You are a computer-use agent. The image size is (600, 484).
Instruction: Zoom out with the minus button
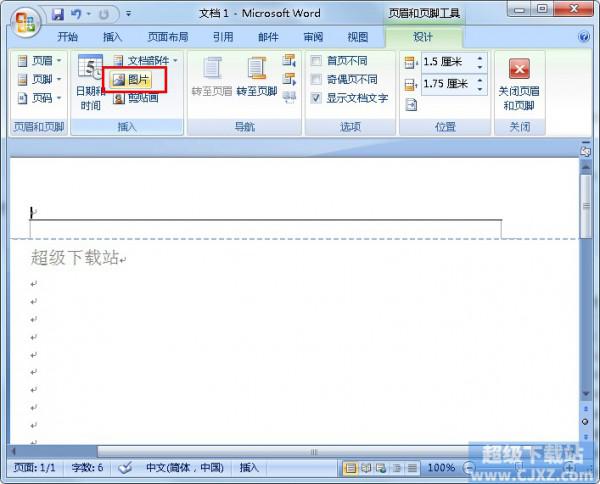(469, 468)
